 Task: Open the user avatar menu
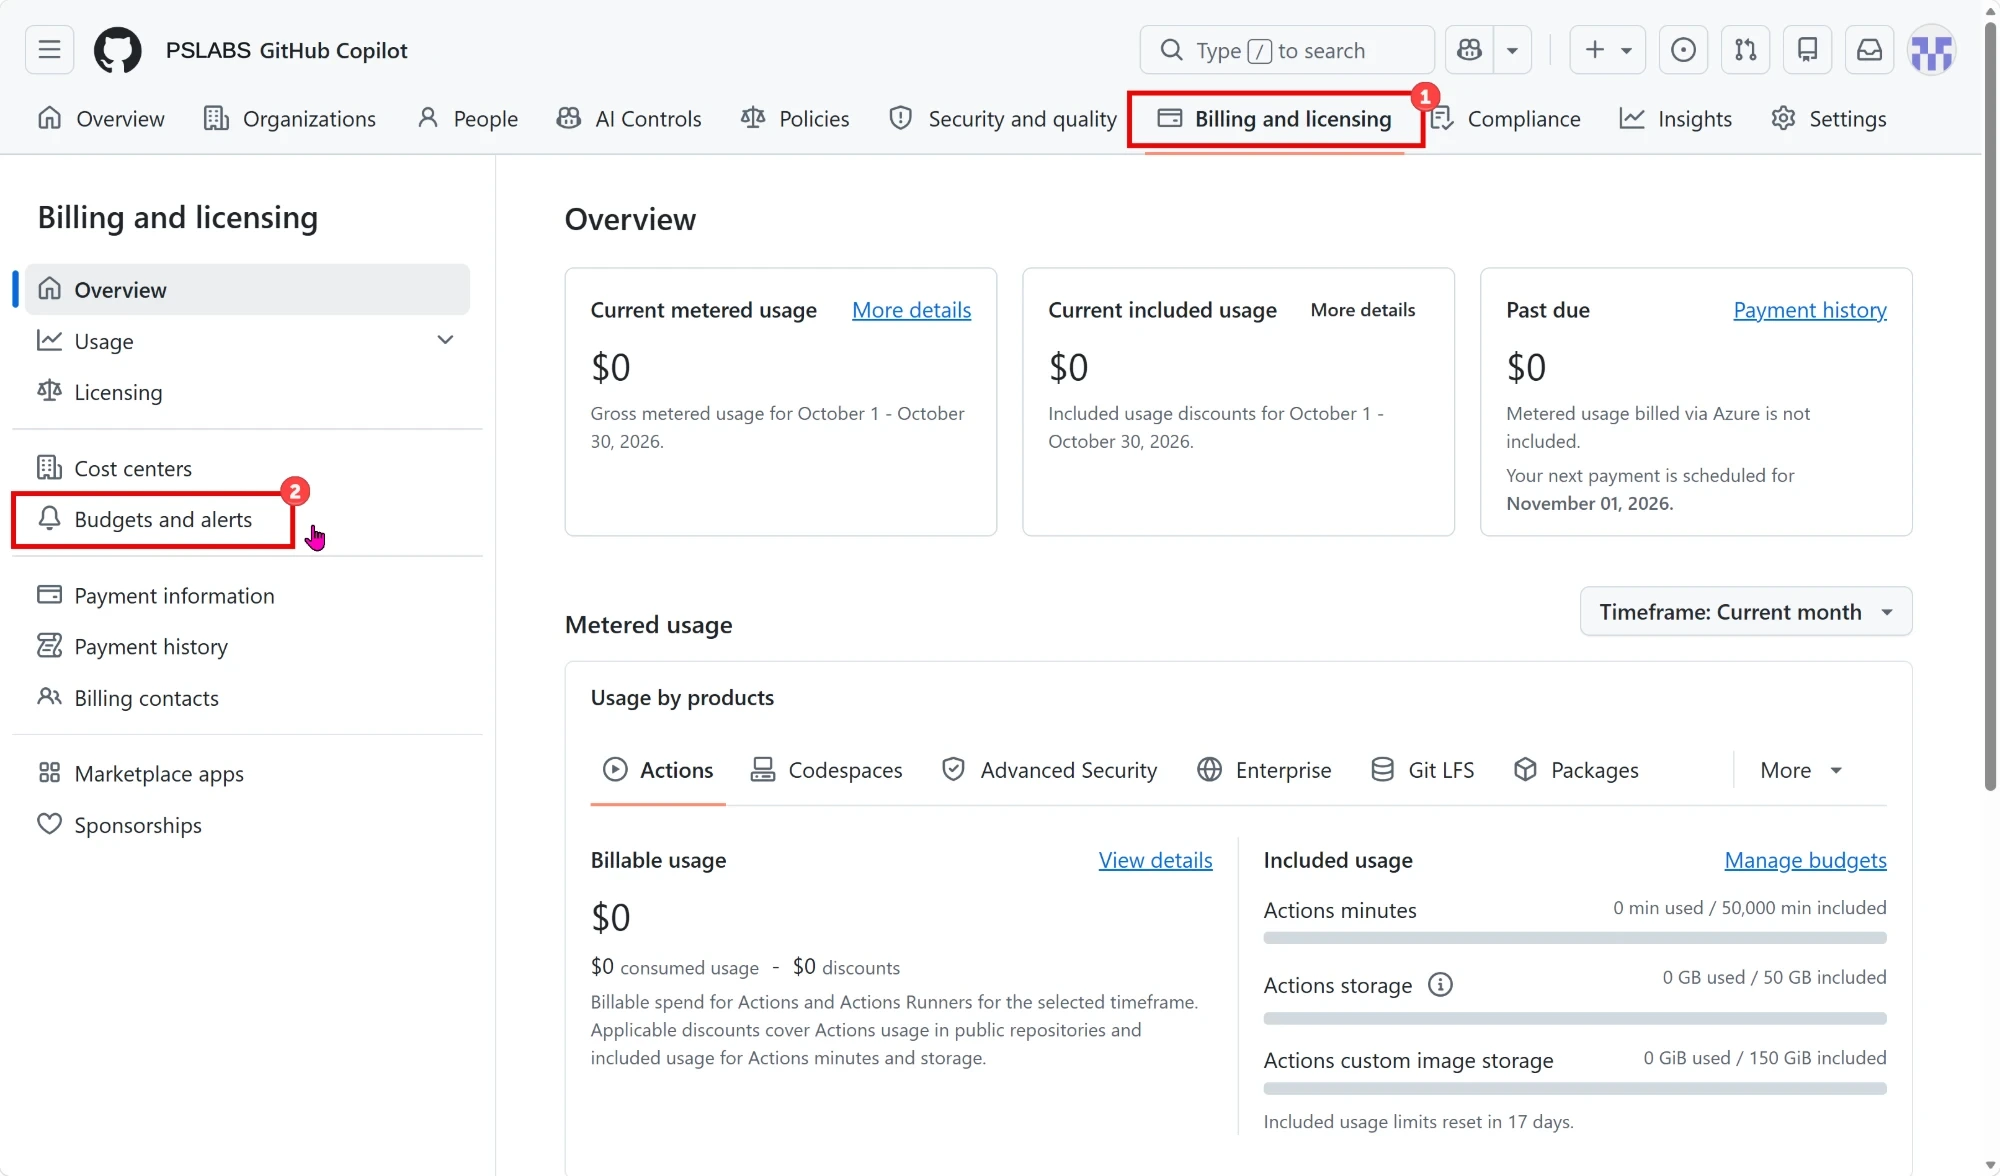(x=1931, y=50)
